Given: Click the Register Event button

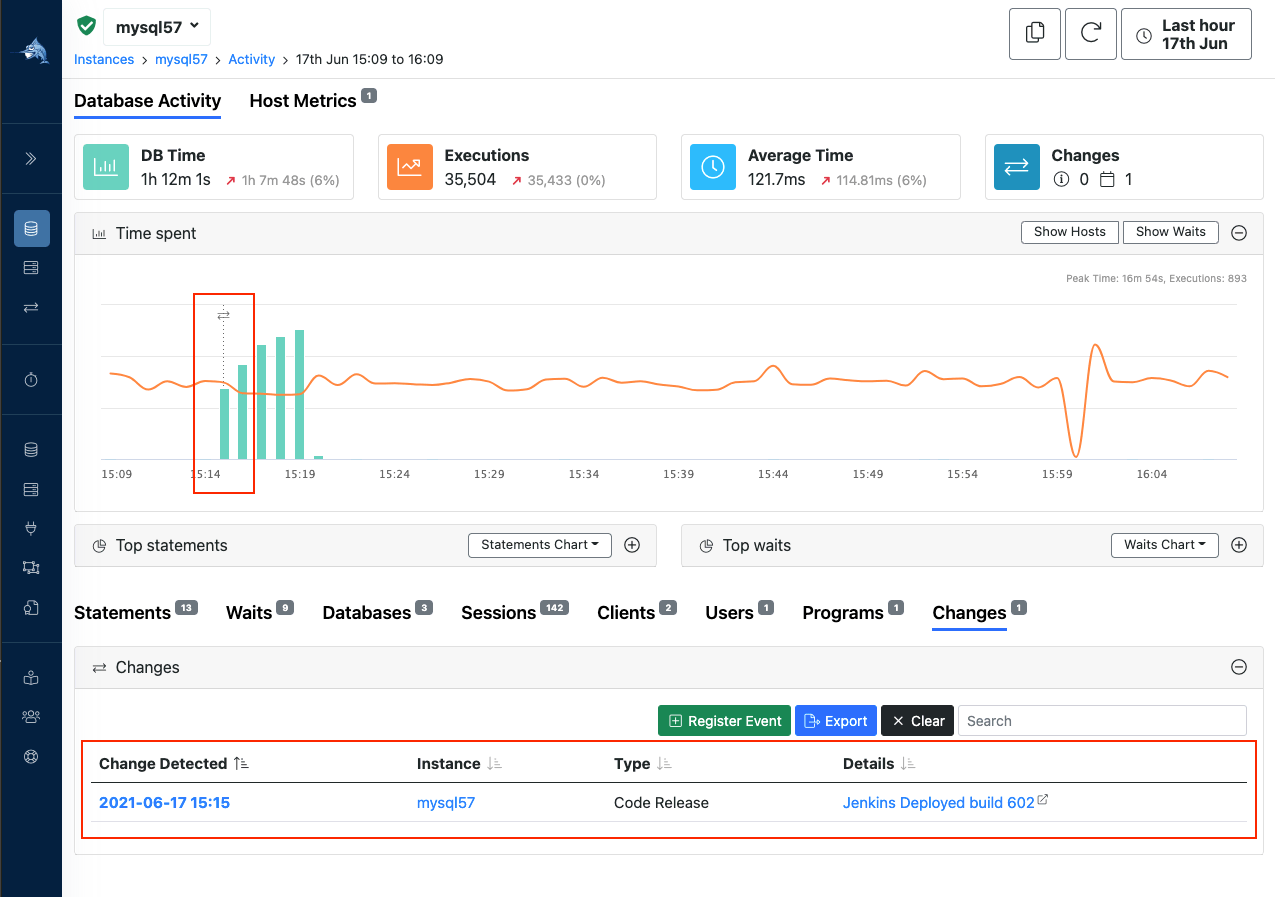Looking at the screenshot, I should click(724, 721).
